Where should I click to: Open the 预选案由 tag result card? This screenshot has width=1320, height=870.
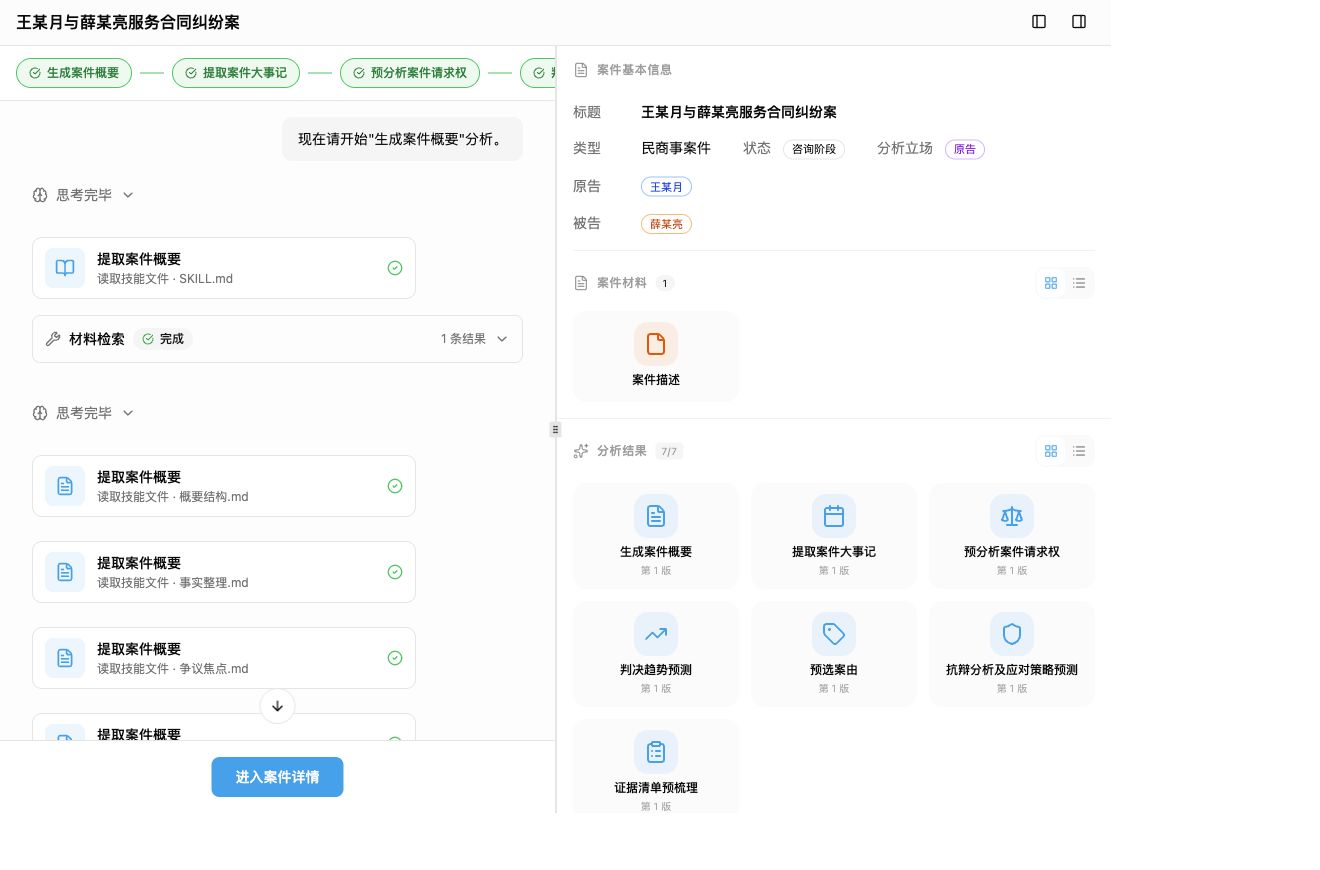834,654
